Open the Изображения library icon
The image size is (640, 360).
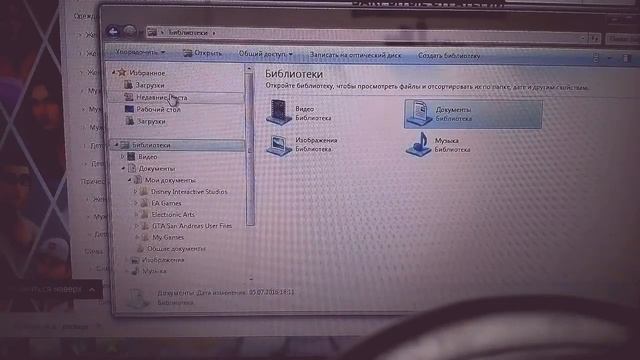(x=279, y=145)
